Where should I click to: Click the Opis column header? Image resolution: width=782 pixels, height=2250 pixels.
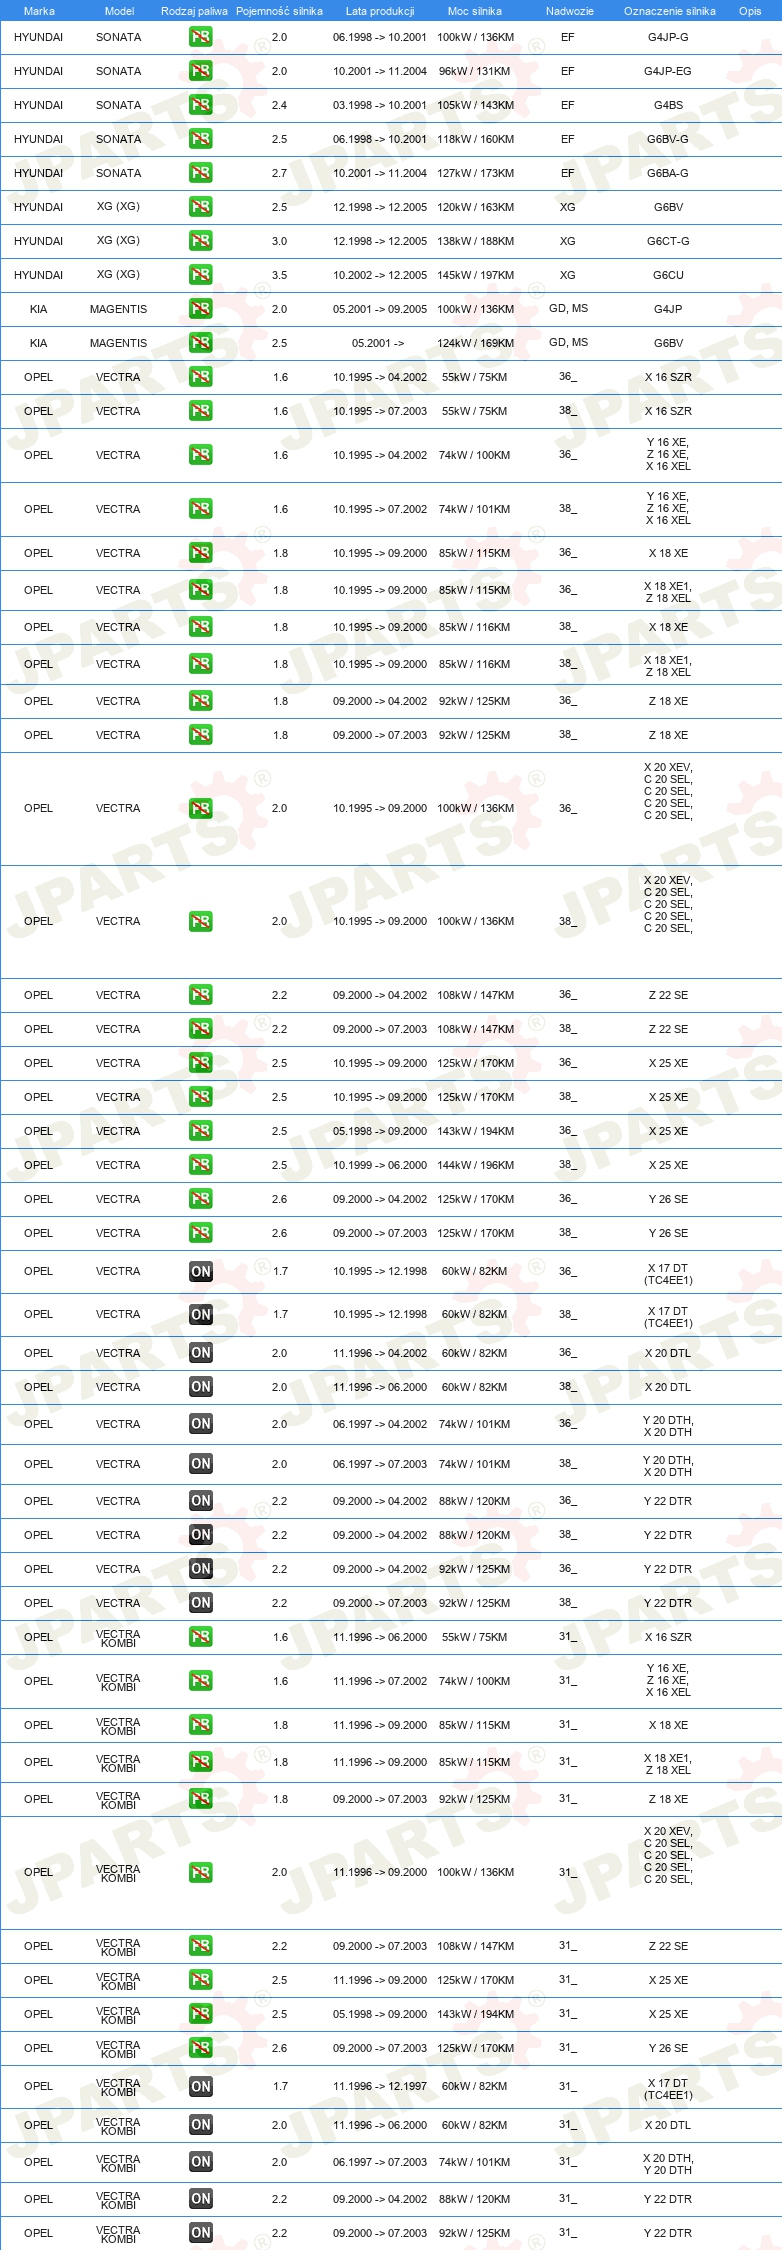click(750, 11)
